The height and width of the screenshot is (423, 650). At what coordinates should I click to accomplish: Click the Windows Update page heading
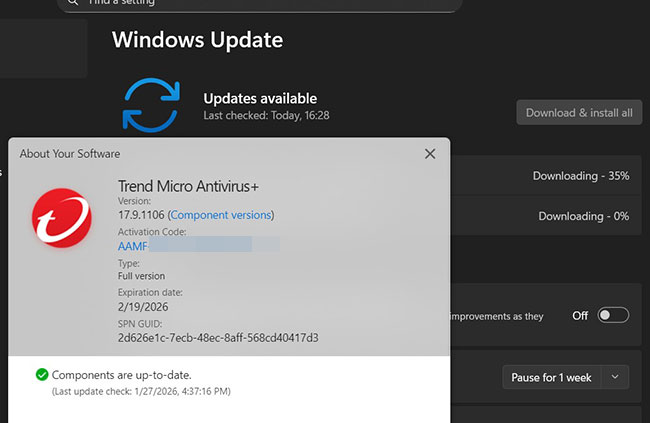click(197, 40)
